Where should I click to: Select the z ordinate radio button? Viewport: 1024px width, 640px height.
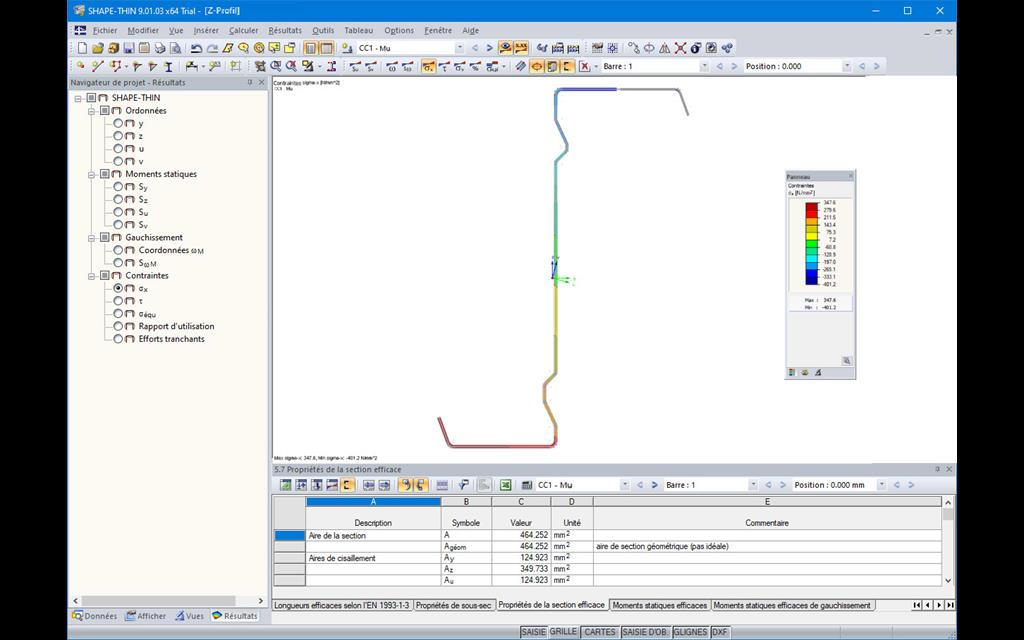[x=118, y=136]
